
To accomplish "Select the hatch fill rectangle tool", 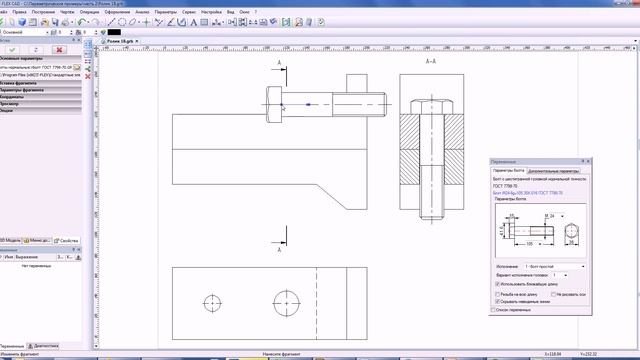I will click(x=204, y=22).
